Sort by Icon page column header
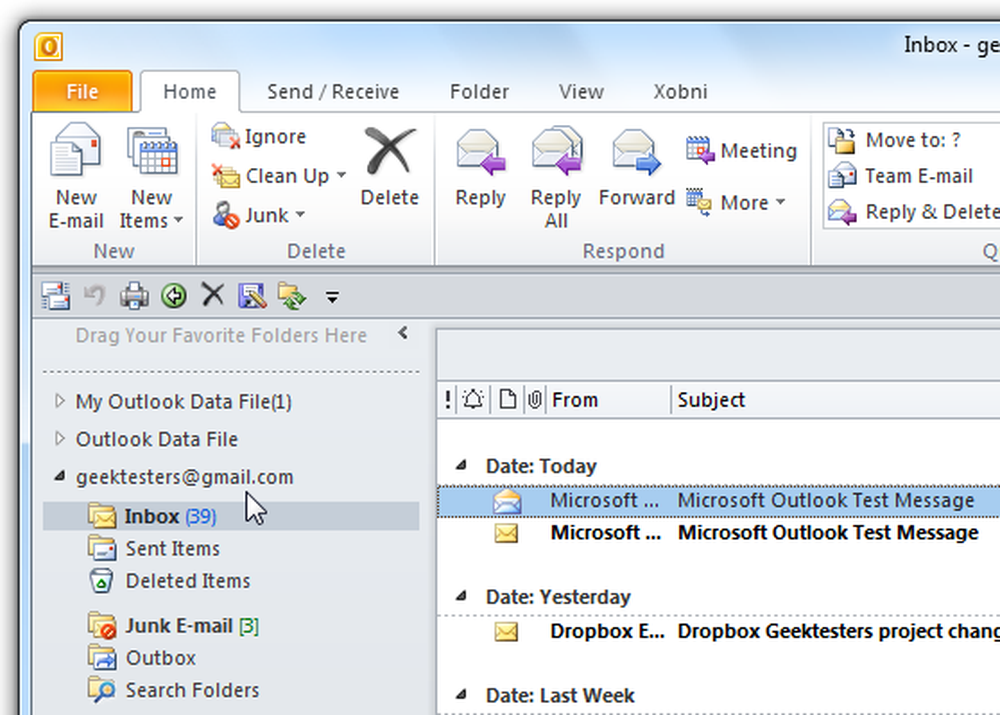This screenshot has height=715, width=1000. click(x=507, y=400)
